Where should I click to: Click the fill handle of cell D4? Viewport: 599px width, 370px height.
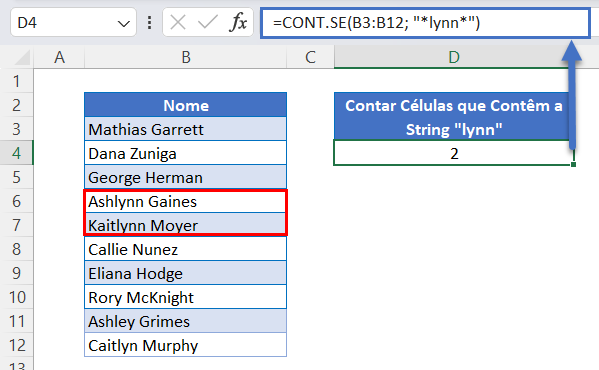pyautogui.click(x=573, y=164)
